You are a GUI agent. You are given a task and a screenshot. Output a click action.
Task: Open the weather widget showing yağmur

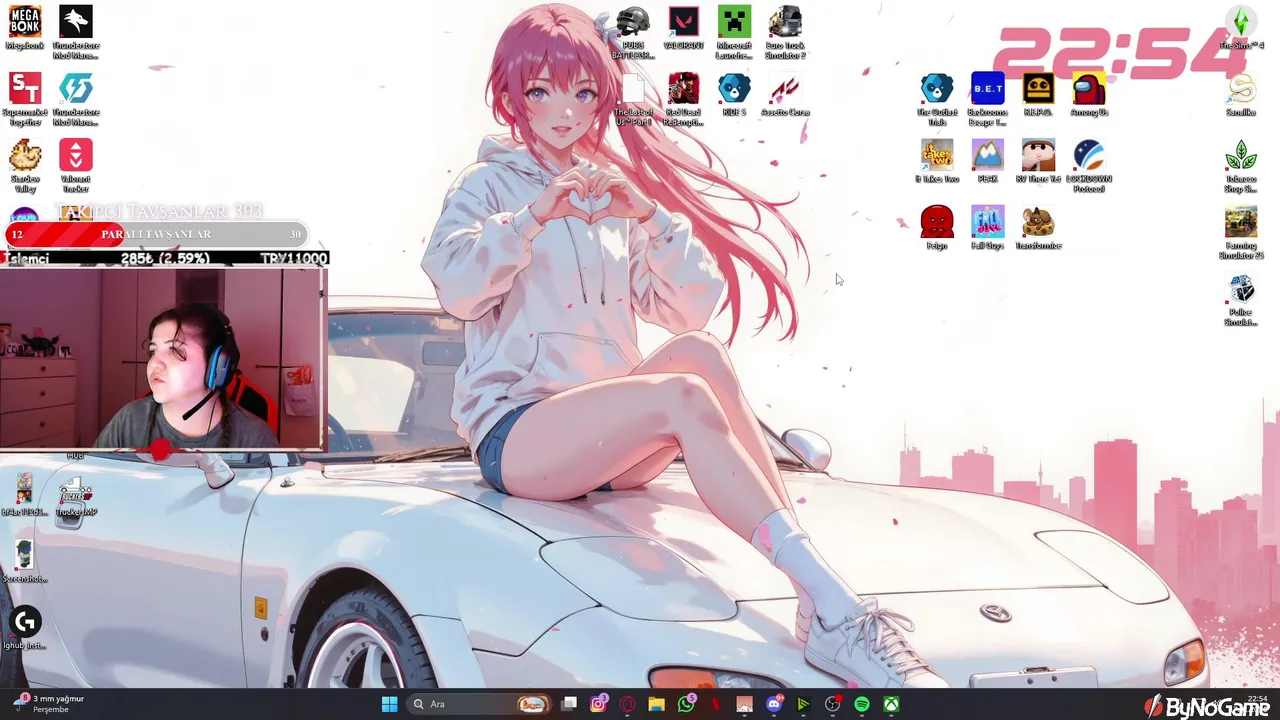(x=48, y=704)
